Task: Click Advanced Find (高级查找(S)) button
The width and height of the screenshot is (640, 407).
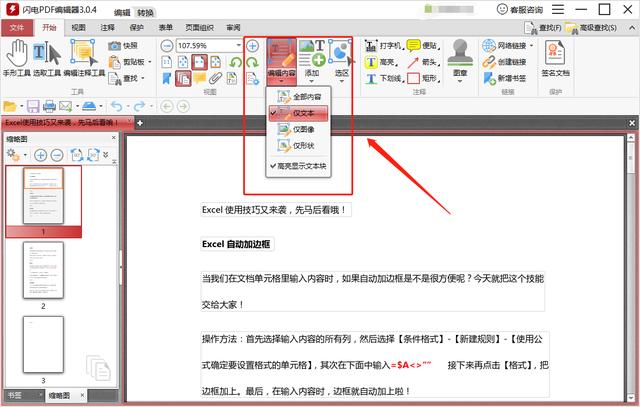Action: click(x=591, y=28)
